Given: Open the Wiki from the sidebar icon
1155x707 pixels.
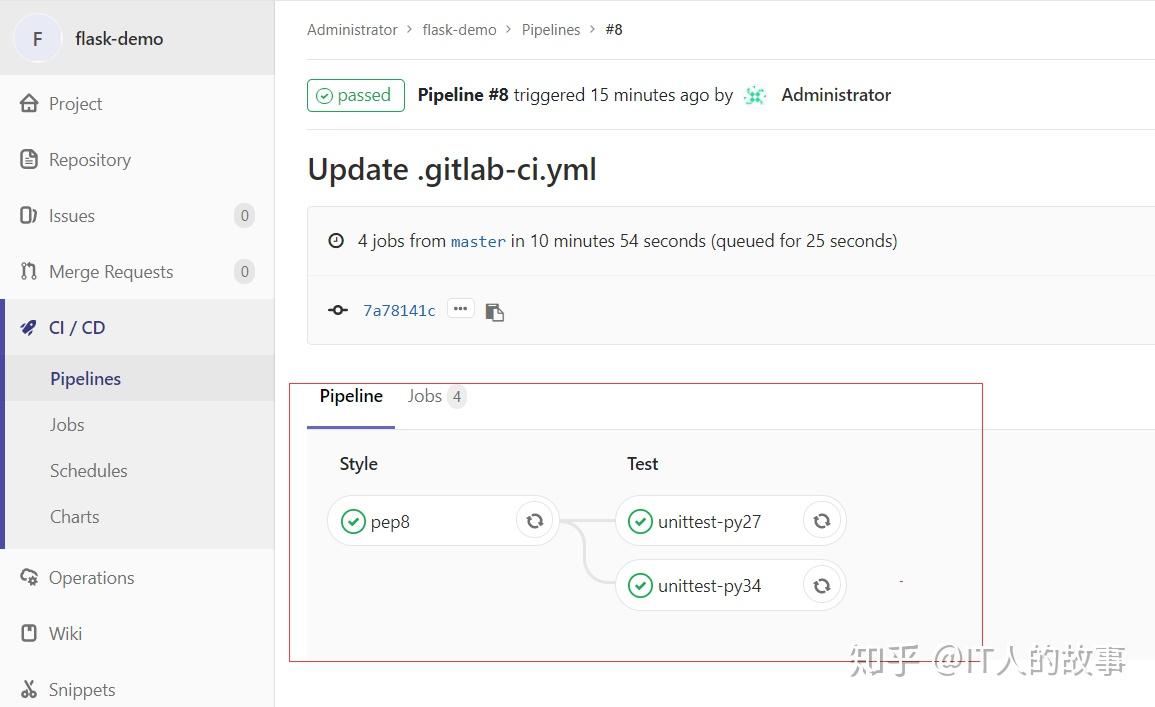Looking at the screenshot, I should pos(28,633).
